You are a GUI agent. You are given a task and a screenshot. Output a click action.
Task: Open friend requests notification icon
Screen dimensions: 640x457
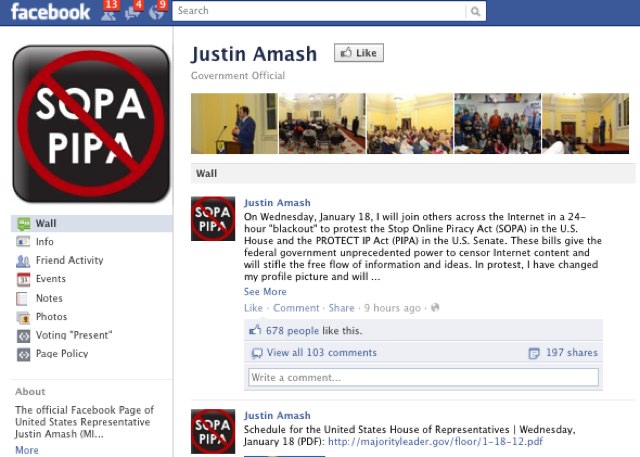tap(109, 12)
